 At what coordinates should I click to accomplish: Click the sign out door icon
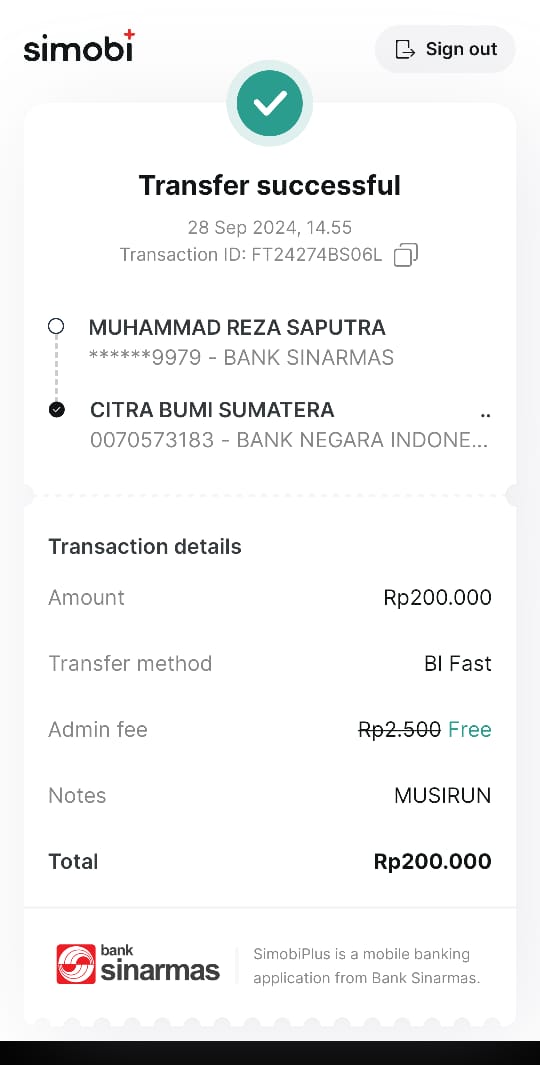(x=405, y=49)
